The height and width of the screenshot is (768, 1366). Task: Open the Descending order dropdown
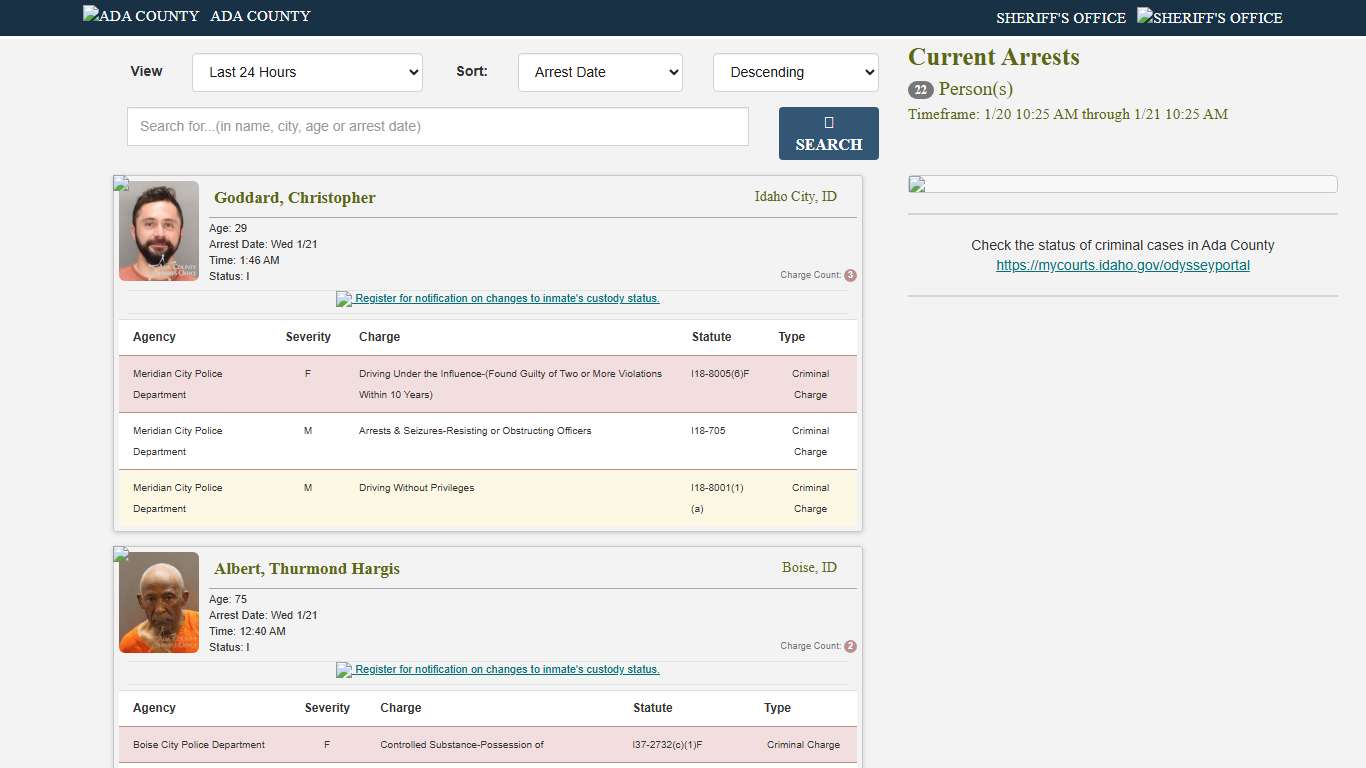coord(795,72)
